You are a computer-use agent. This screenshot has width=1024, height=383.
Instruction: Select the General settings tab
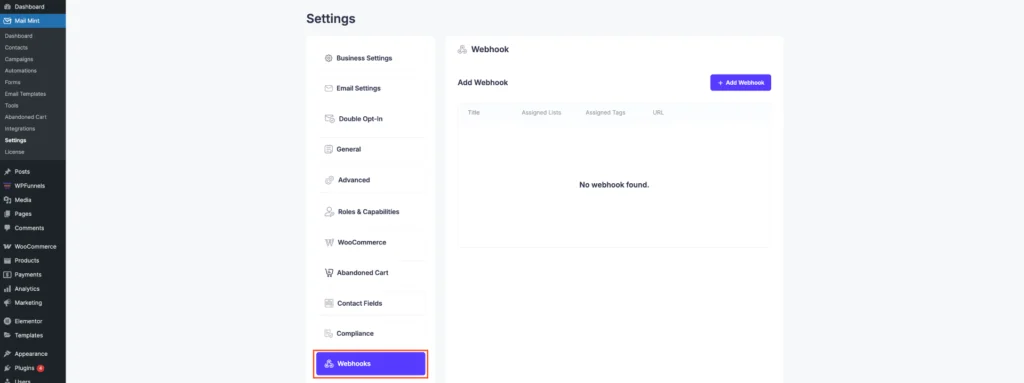pyautogui.click(x=371, y=149)
